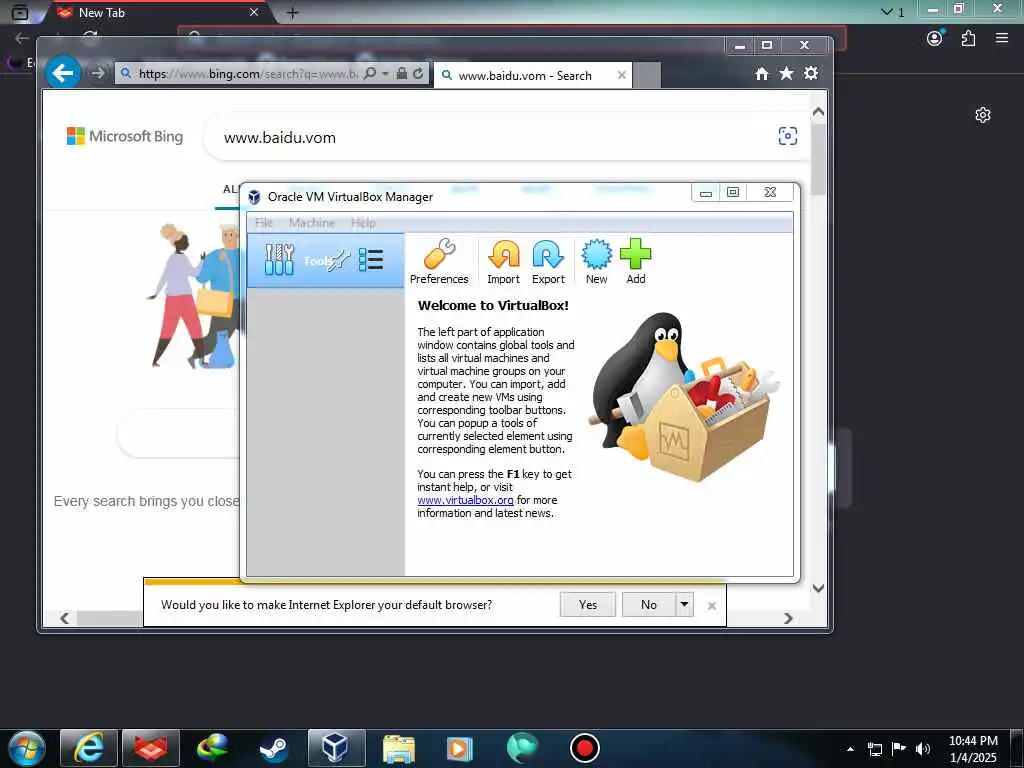
Task: Close the www.baidu.vom search tab
Action: tap(622, 76)
